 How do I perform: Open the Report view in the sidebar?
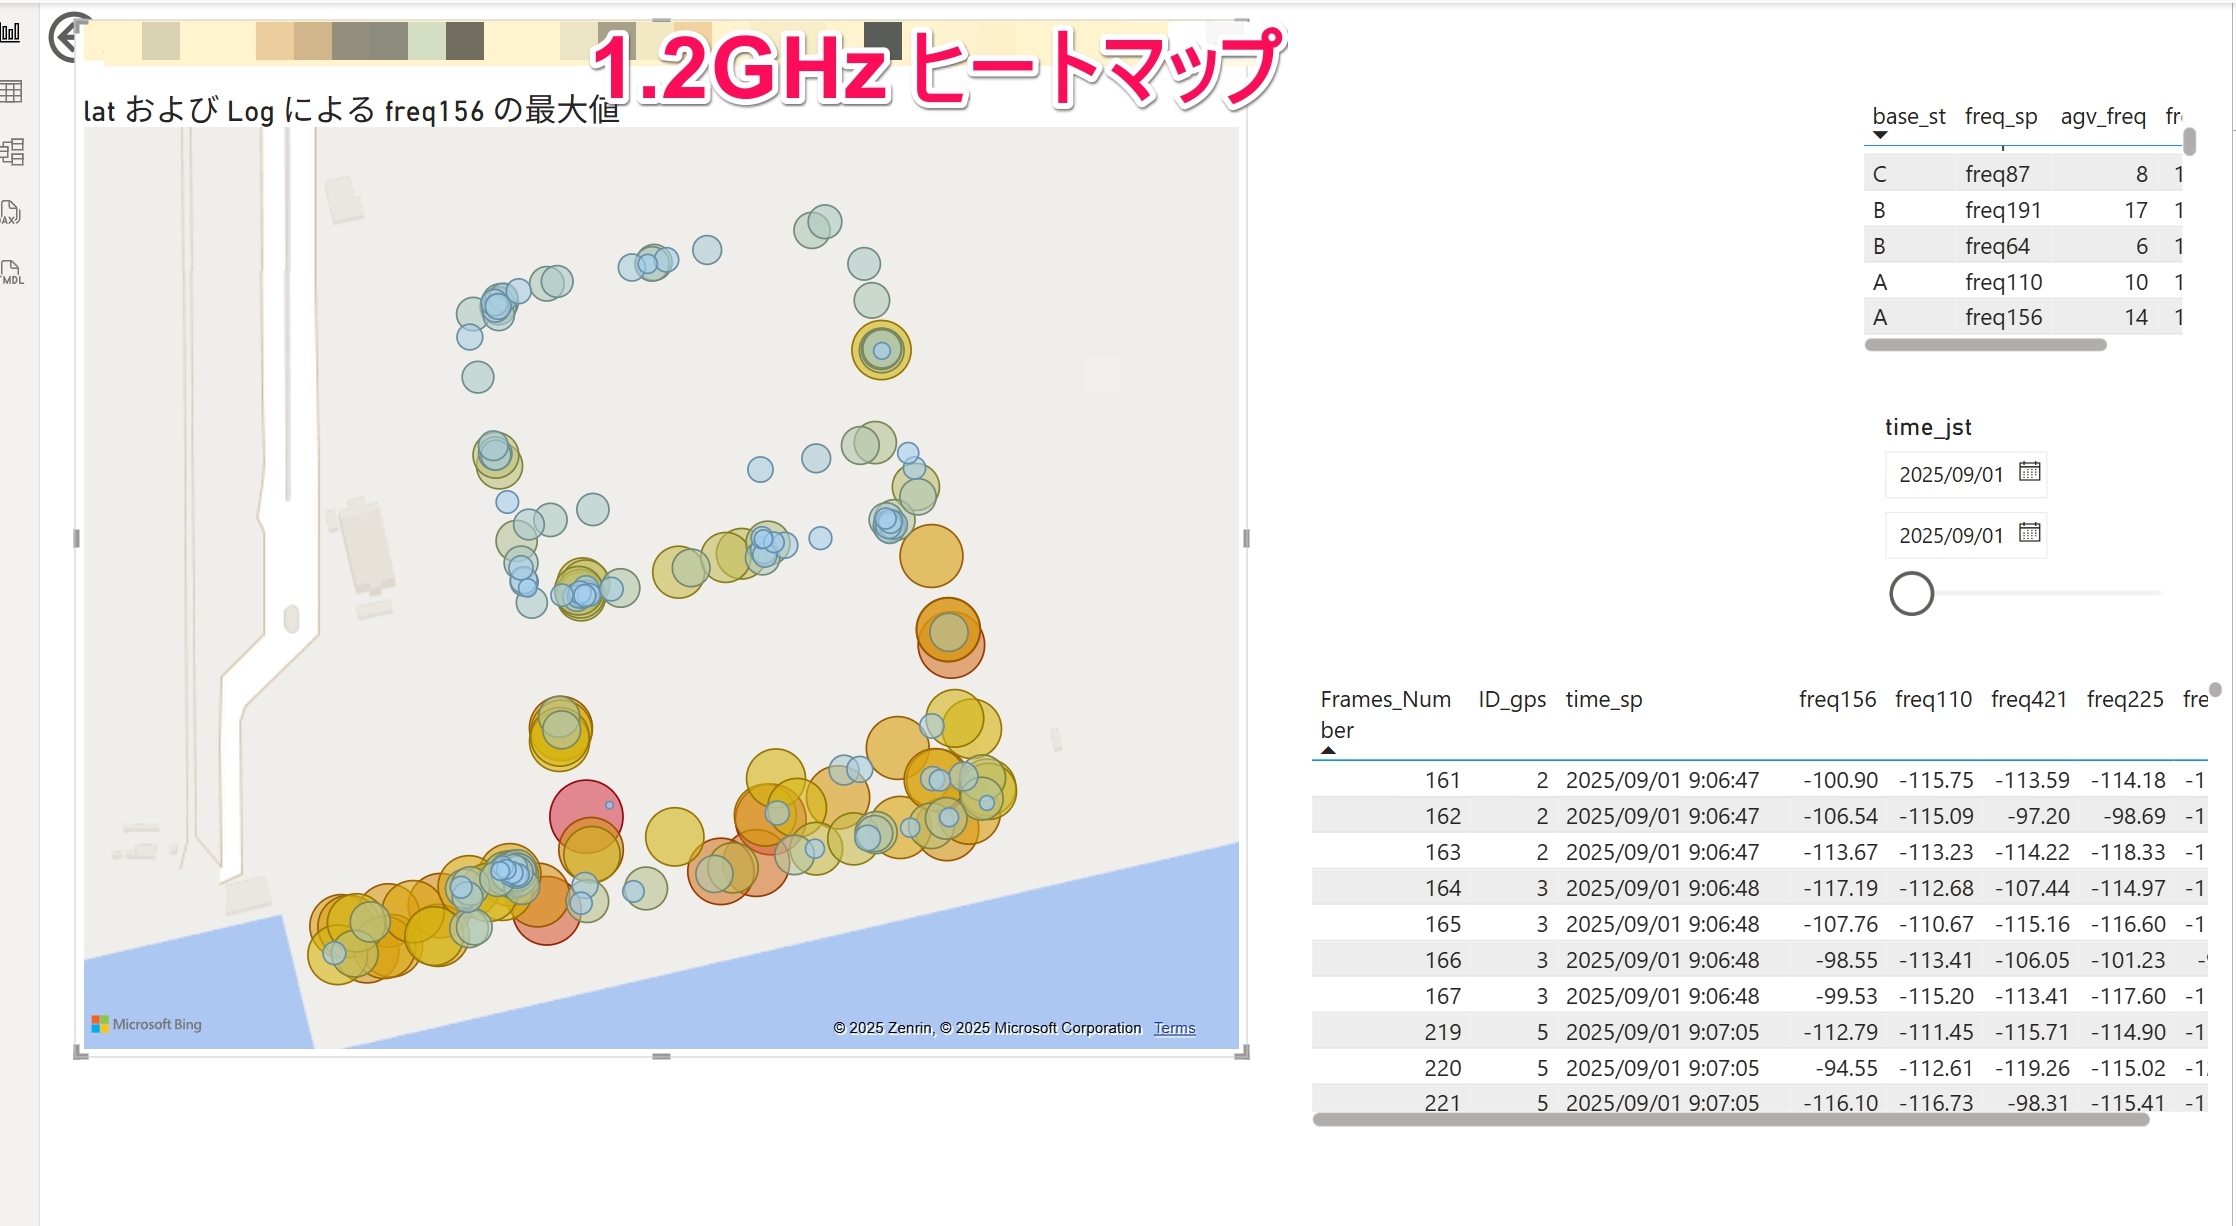pos(11,32)
